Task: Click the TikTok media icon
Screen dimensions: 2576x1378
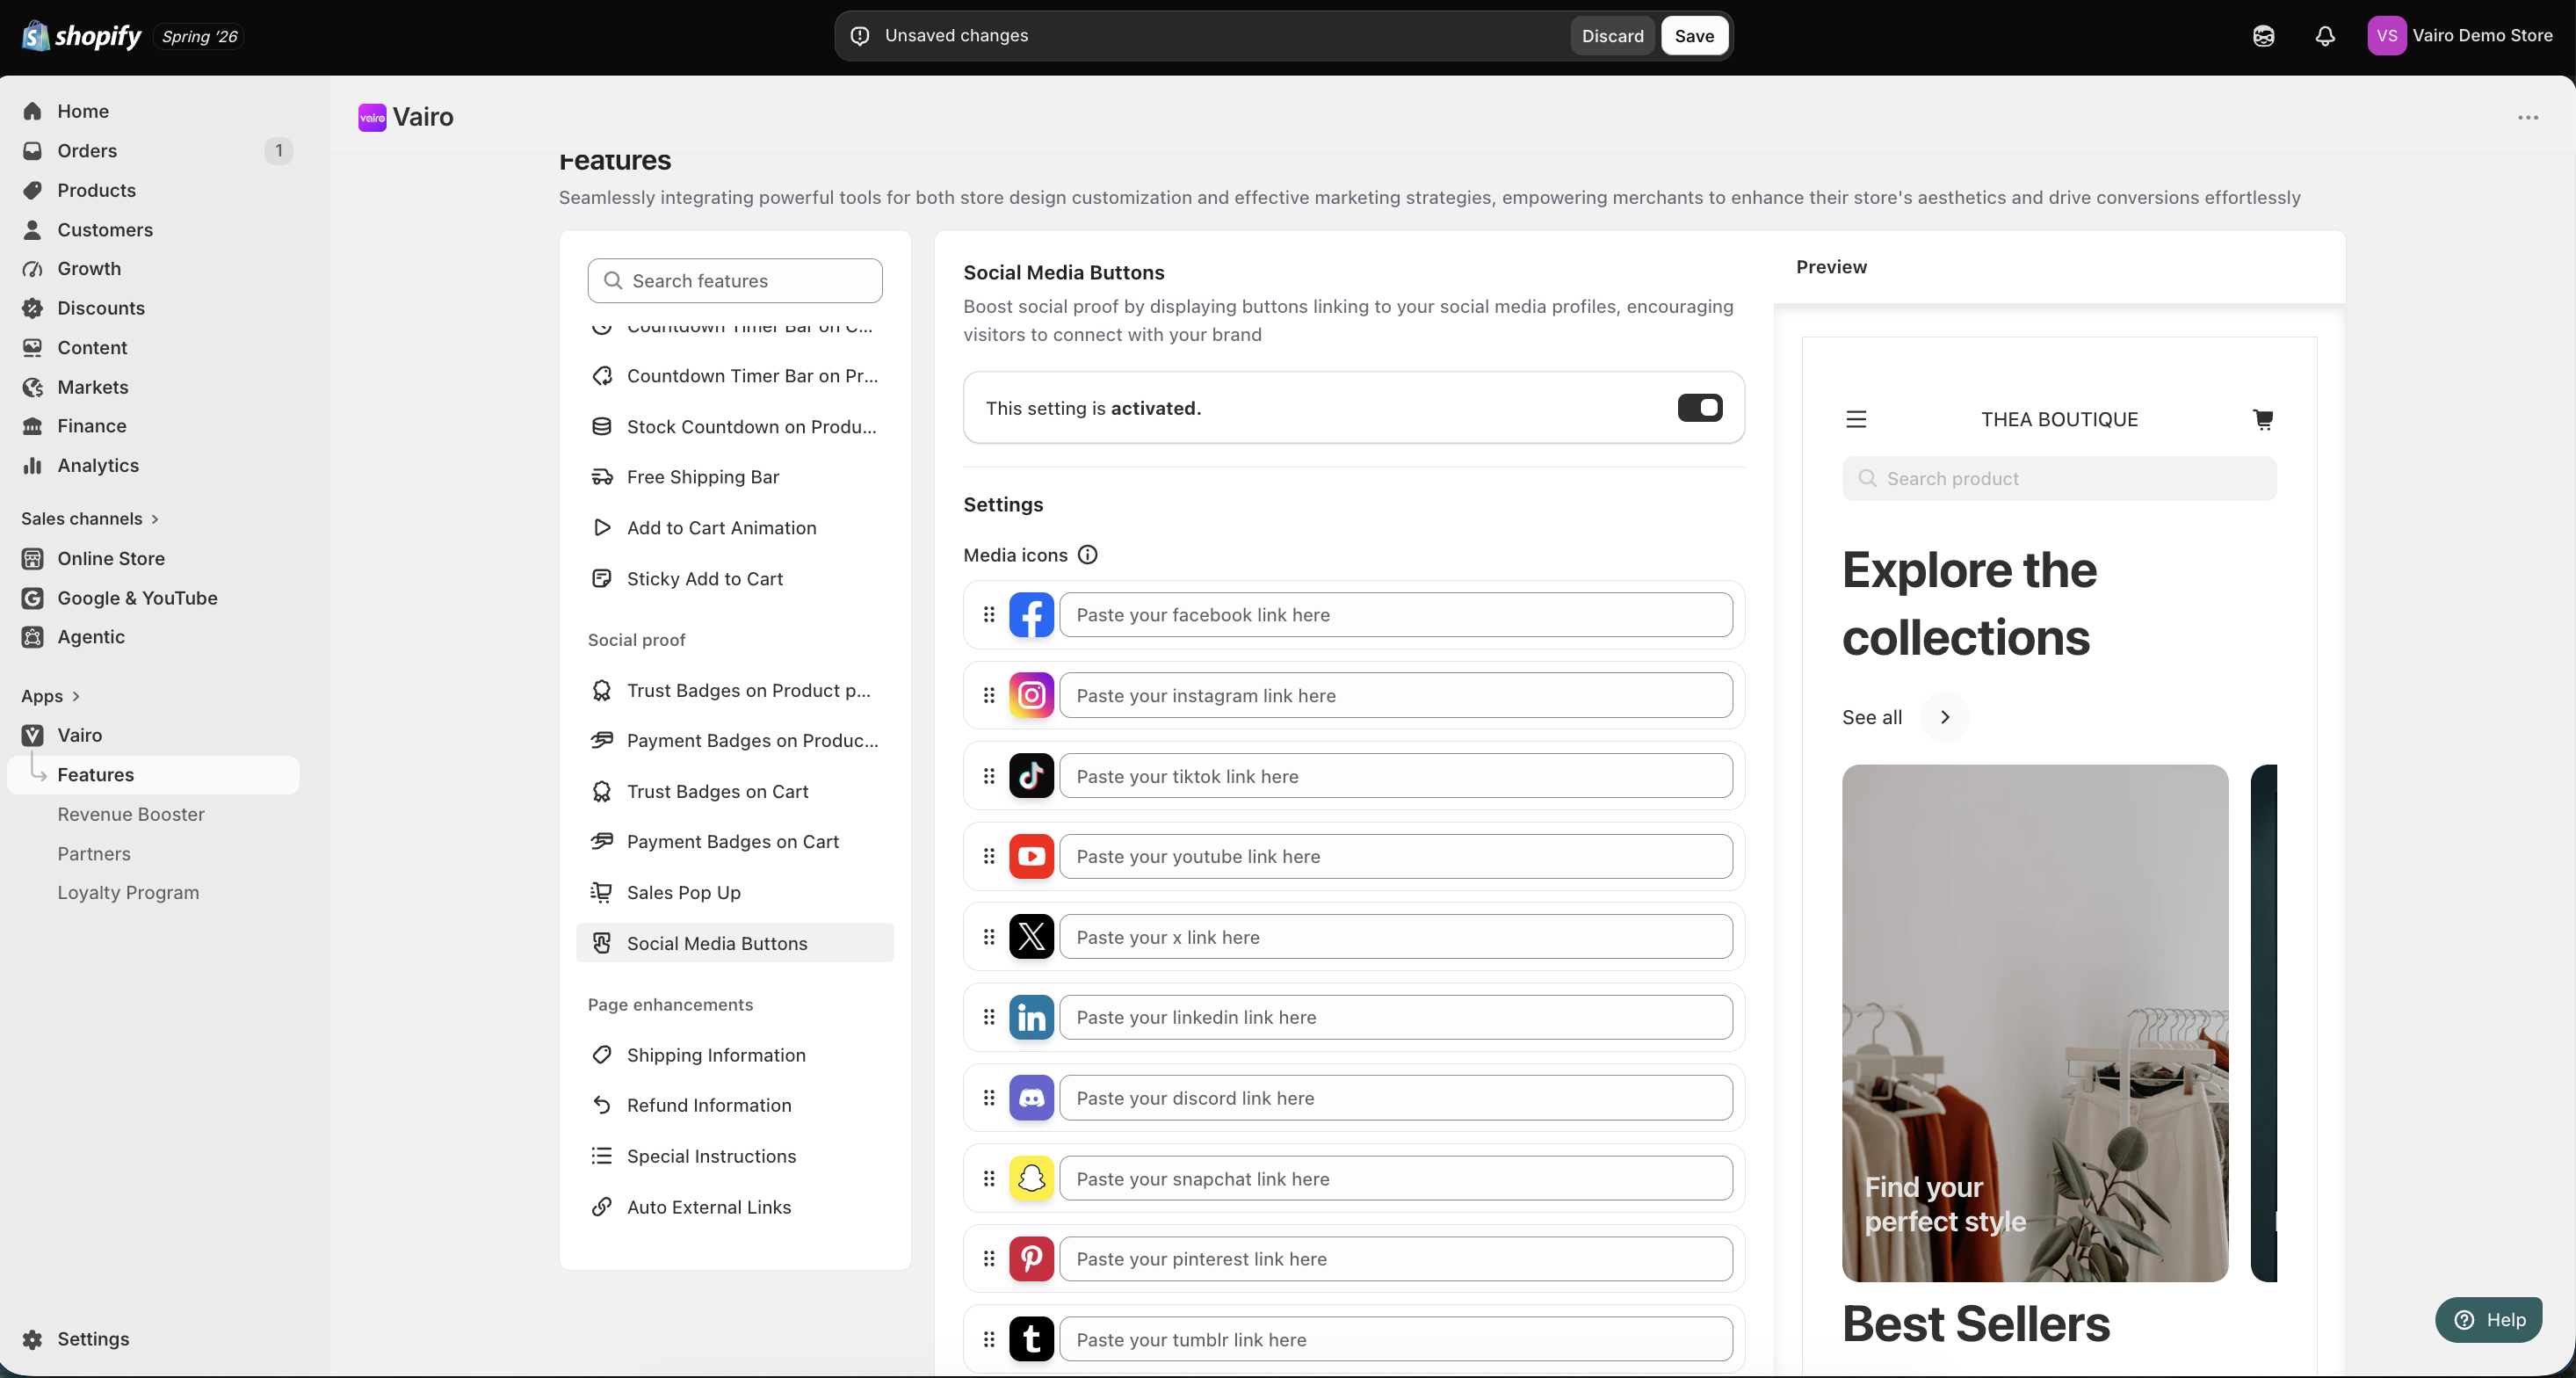Action: (1031, 776)
